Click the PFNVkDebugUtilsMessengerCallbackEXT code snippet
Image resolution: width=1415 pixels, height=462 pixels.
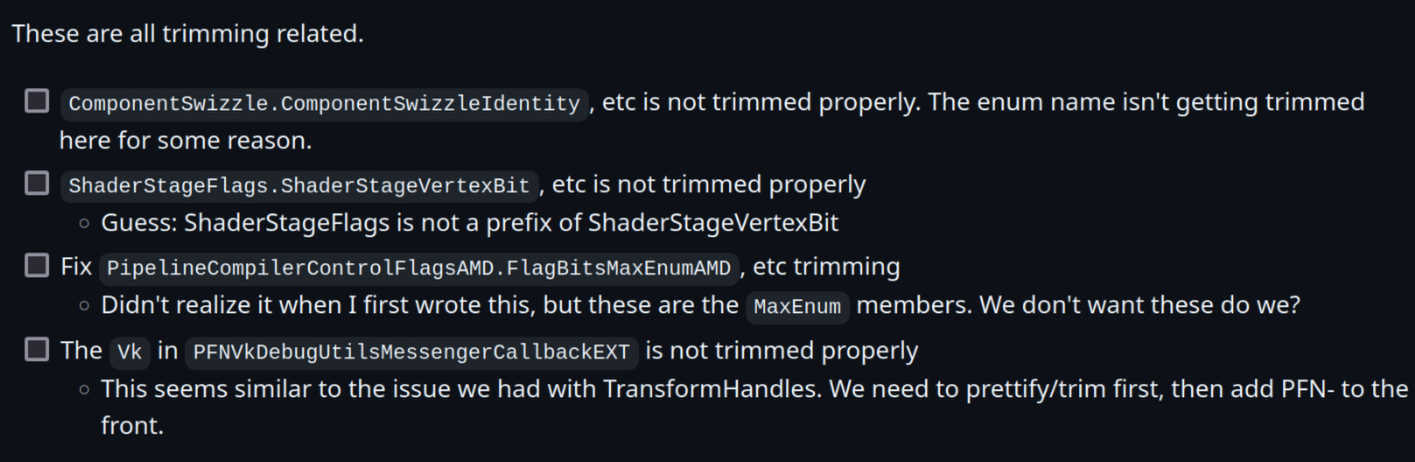(411, 351)
